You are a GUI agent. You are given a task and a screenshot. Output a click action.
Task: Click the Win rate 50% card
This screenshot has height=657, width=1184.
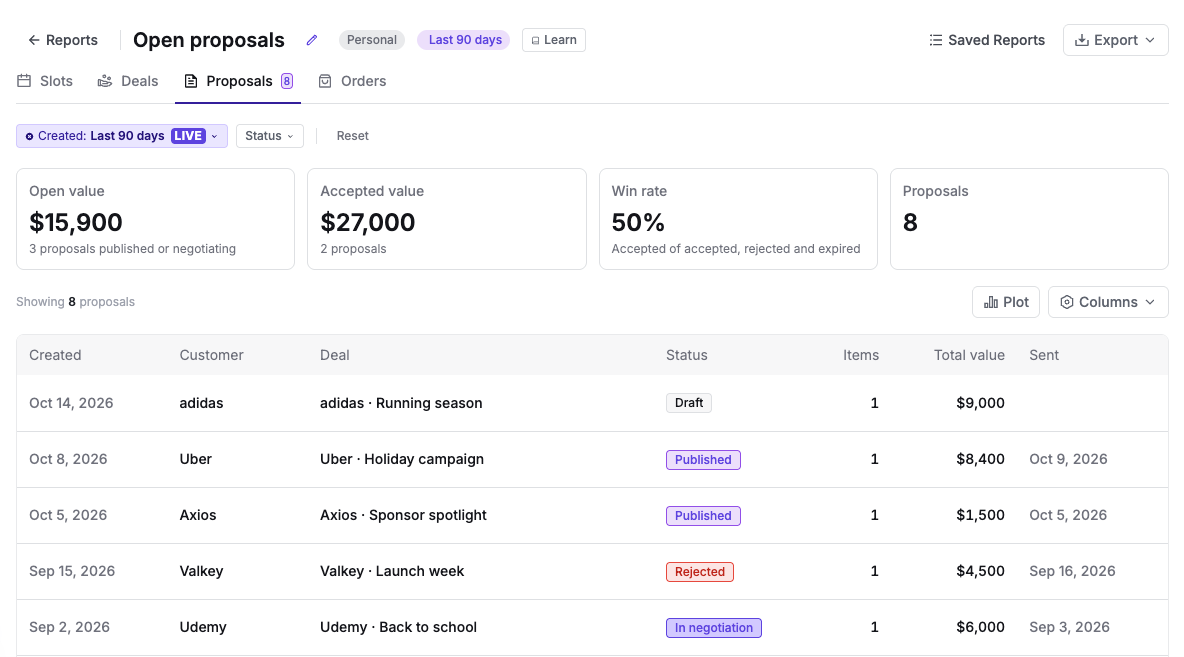pyautogui.click(x=738, y=219)
